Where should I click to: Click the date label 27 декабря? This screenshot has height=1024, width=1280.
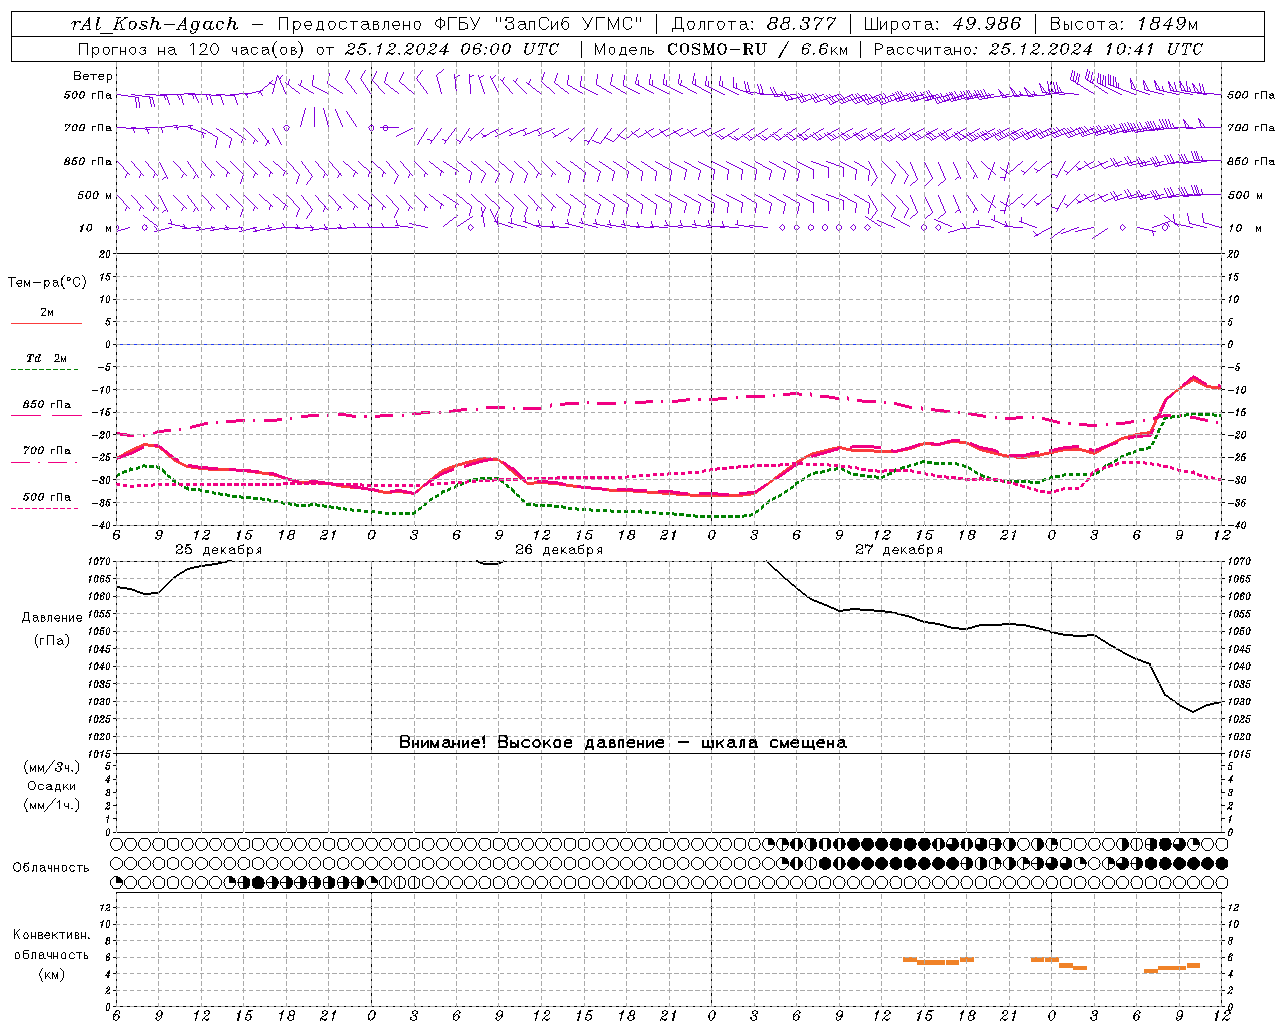pyautogui.click(x=899, y=550)
